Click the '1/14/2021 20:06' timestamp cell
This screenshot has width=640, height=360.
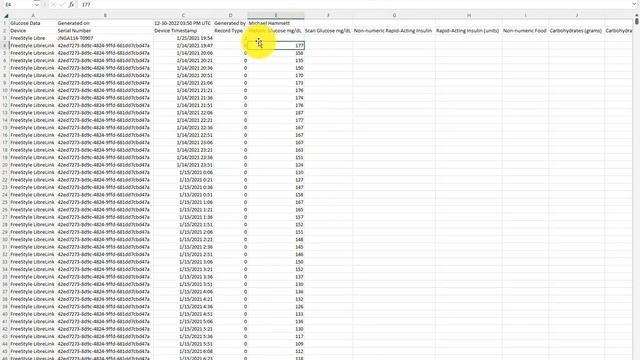click(x=183, y=53)
